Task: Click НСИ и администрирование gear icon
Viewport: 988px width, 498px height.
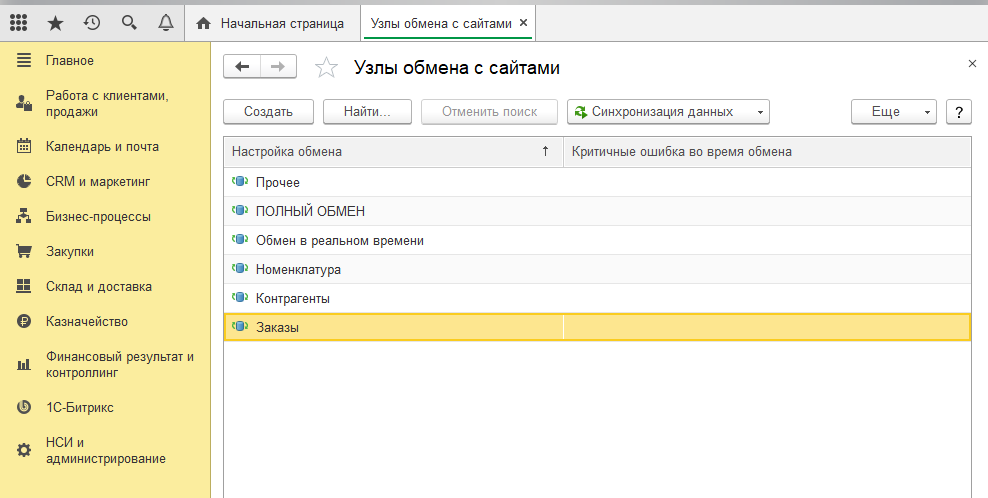Action: point(24,450)
